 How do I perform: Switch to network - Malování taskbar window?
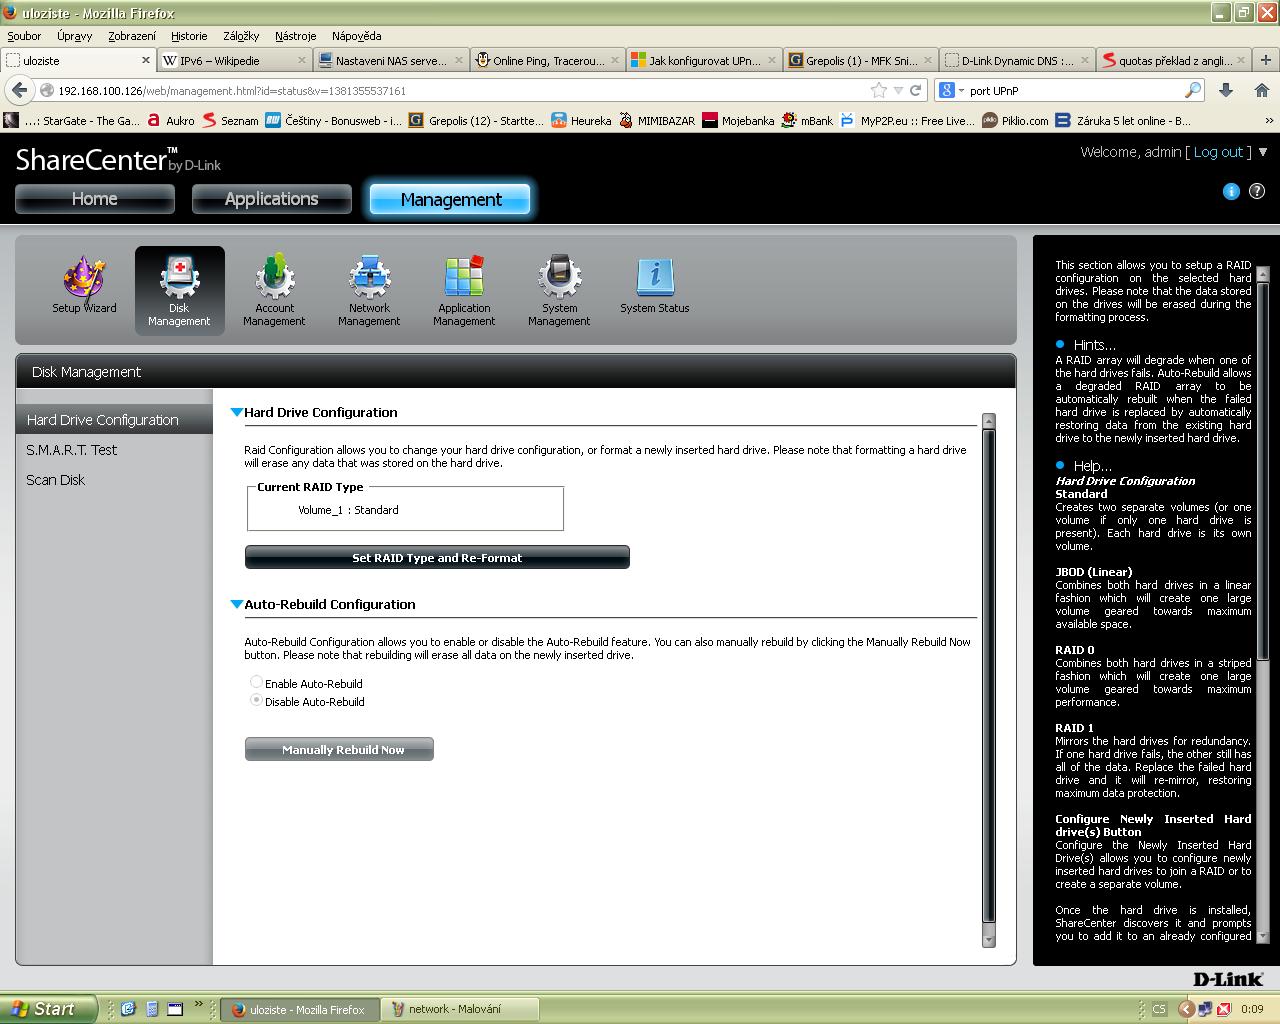click(461, 1009)
